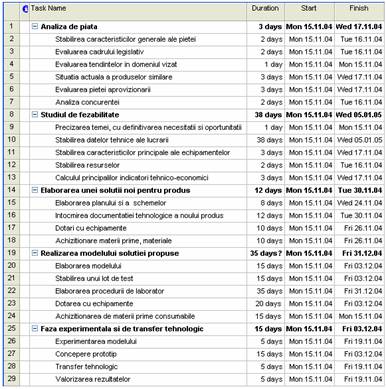Click the indicators column header icon
386x389 pixels.
pyautogui.click(x=25, y=9)
